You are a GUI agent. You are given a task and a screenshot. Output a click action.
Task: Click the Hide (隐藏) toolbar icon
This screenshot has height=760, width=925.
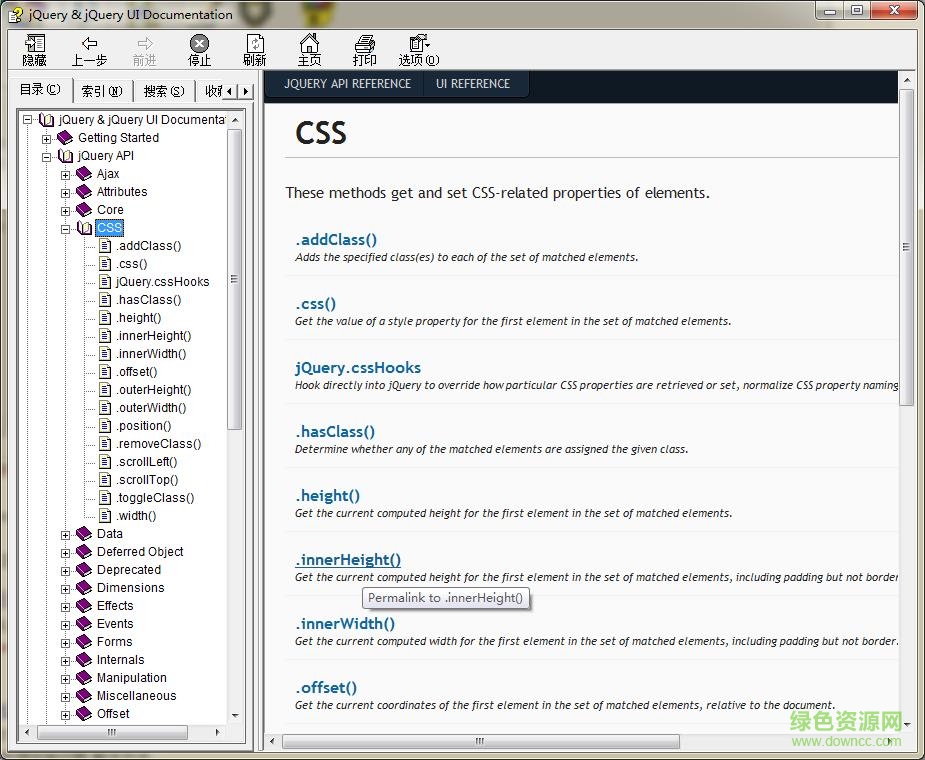point(35,49)
